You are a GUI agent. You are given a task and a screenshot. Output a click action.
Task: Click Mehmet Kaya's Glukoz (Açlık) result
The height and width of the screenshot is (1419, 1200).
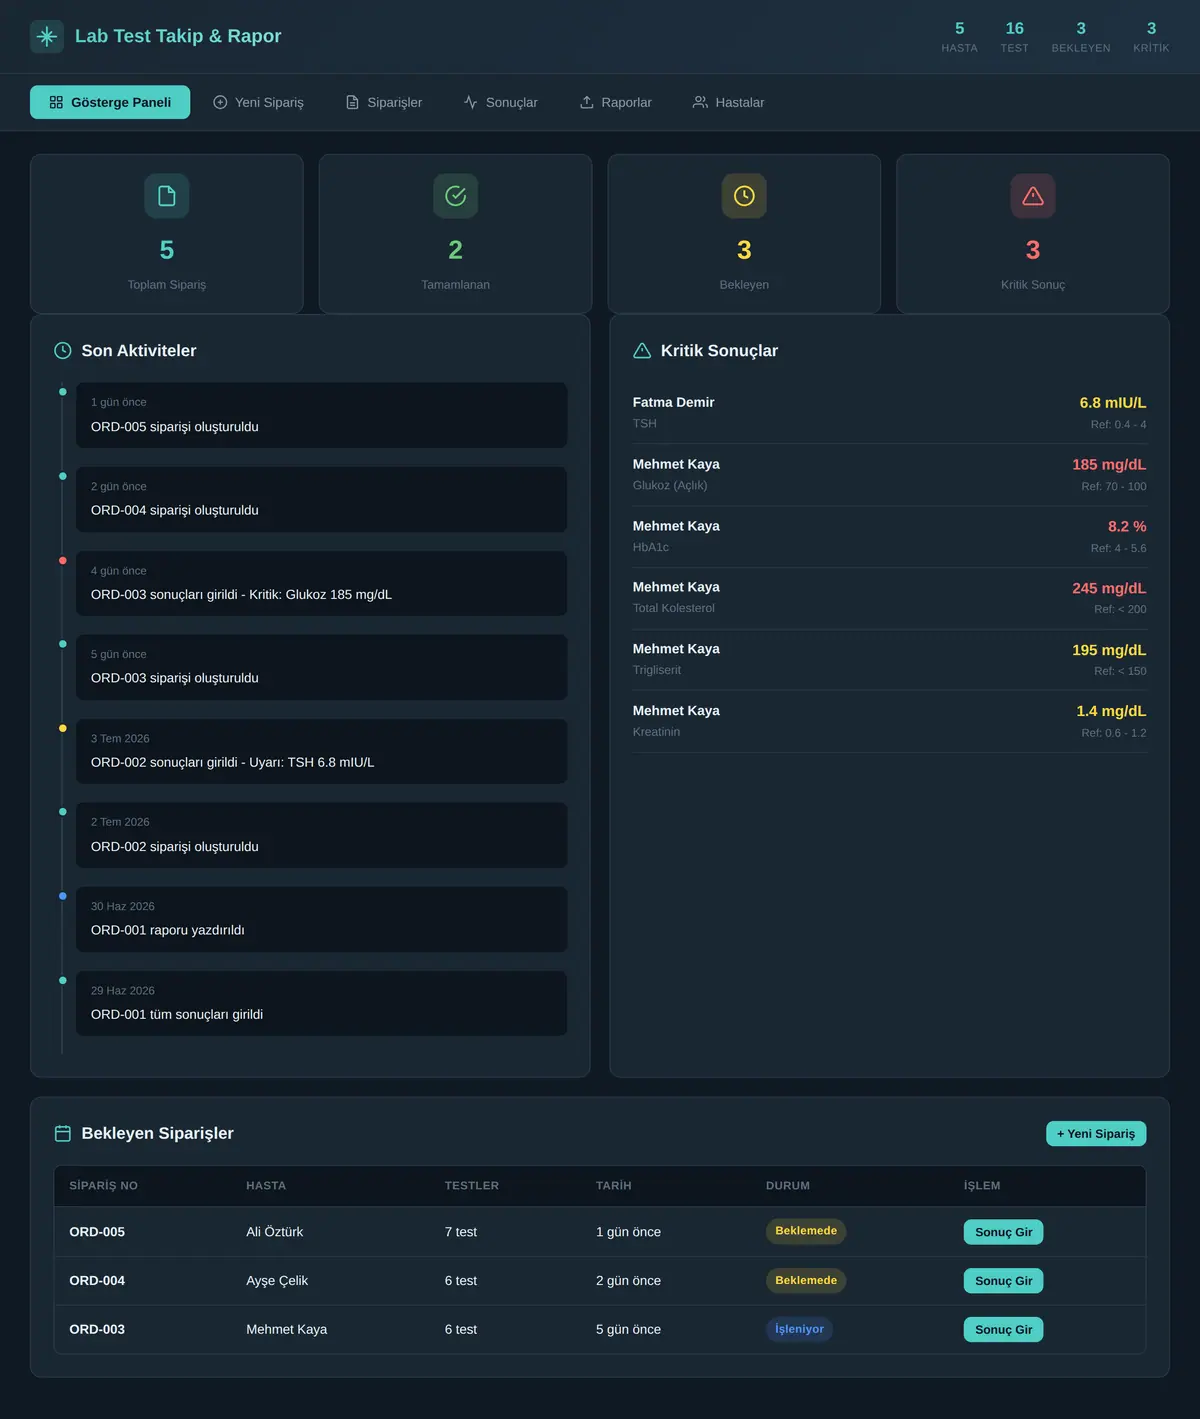pyautogui.click(x=889, y=475)
